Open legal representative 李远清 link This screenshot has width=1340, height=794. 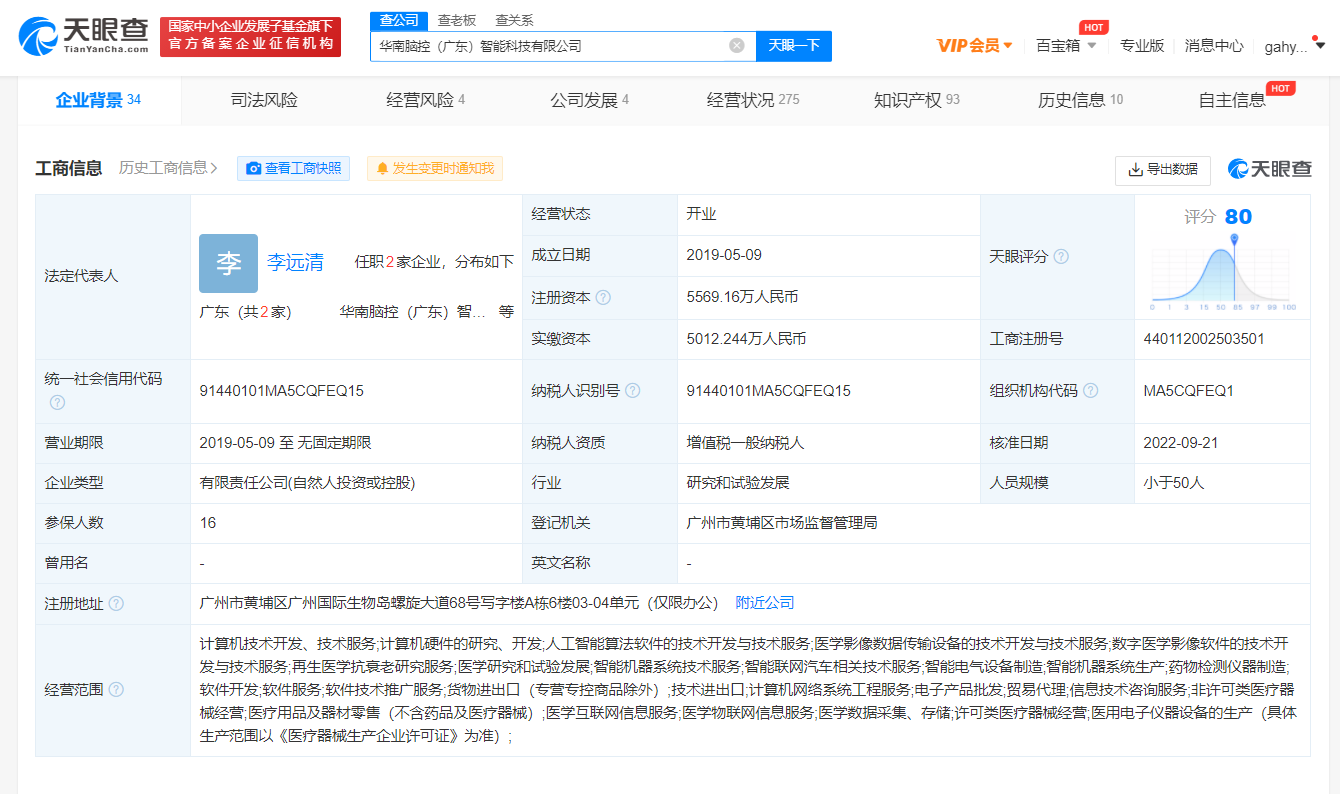coord(295,263)
